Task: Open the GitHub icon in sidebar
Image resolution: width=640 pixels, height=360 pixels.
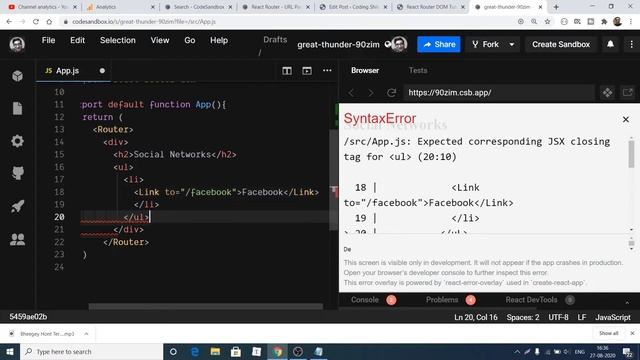Action: (17, 173)
